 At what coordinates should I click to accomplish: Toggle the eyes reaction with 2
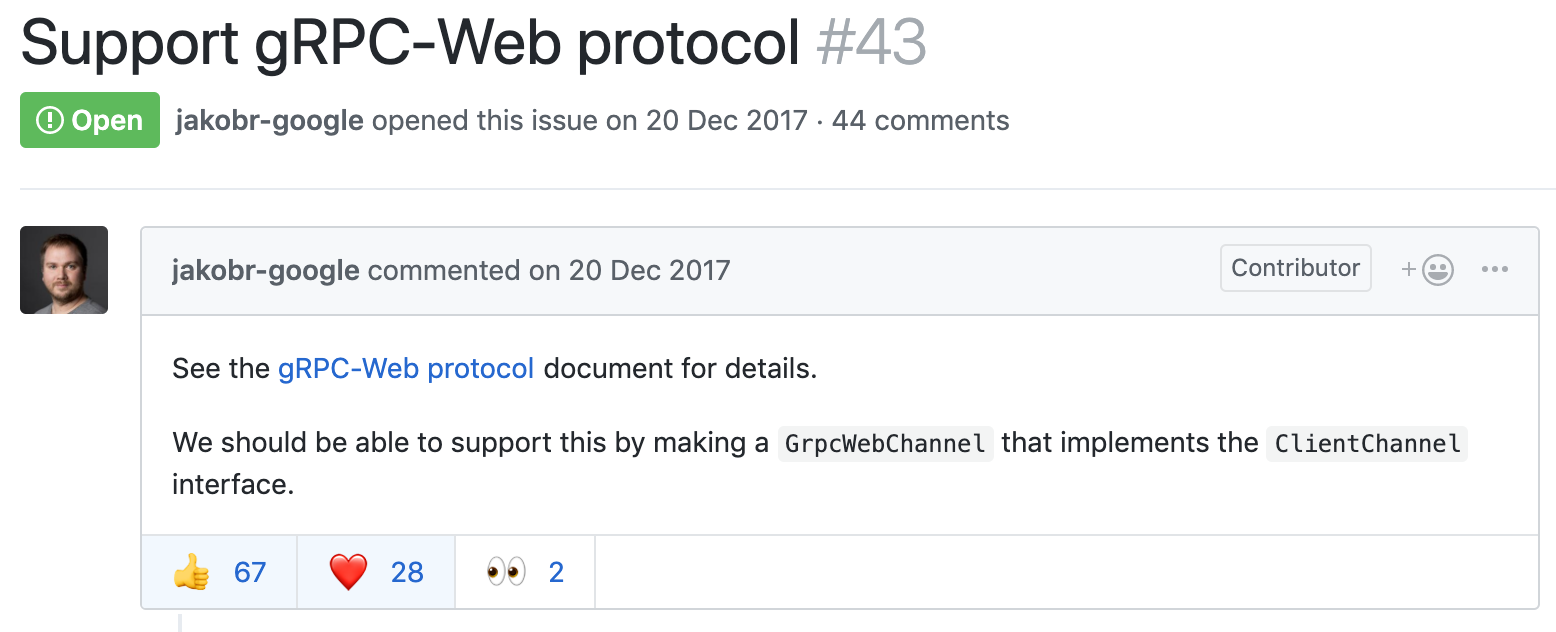tap(525, 572)
